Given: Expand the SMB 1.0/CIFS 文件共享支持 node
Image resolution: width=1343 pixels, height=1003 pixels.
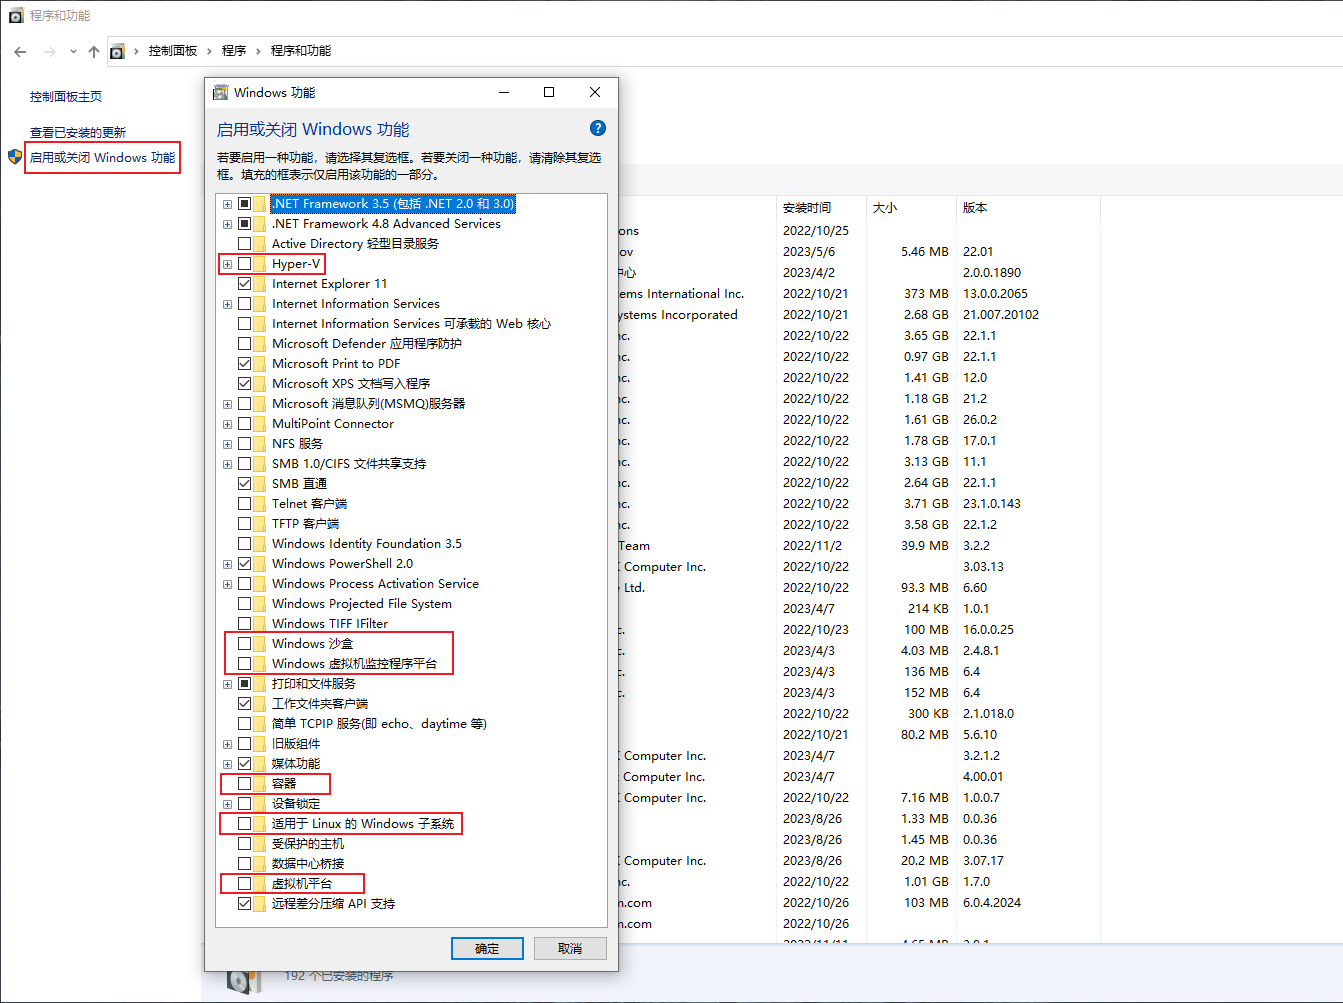Looking at the screenshot, I should point(227,464).
